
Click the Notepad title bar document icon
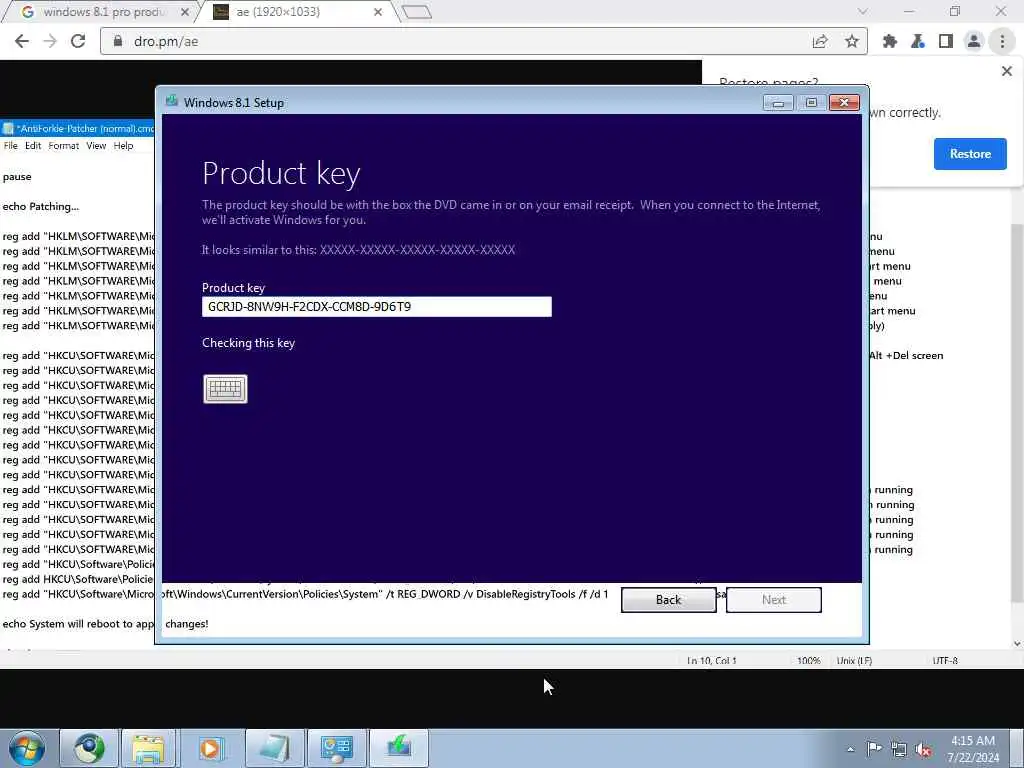pyautogui.click(x=8, y=129)
